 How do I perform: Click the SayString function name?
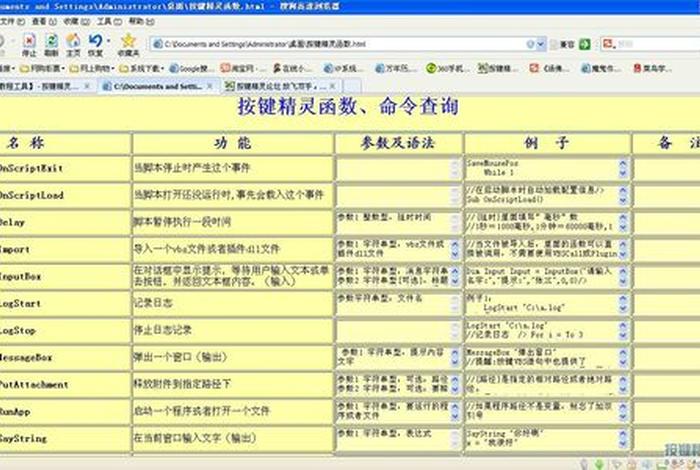pos(23,438)
